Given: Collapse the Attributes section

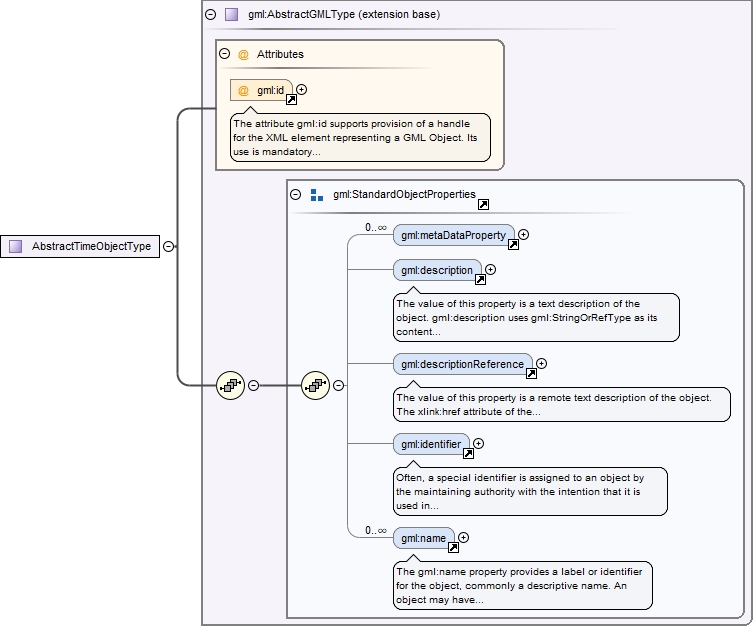Looking at the screenshot, I should point(225,54).
